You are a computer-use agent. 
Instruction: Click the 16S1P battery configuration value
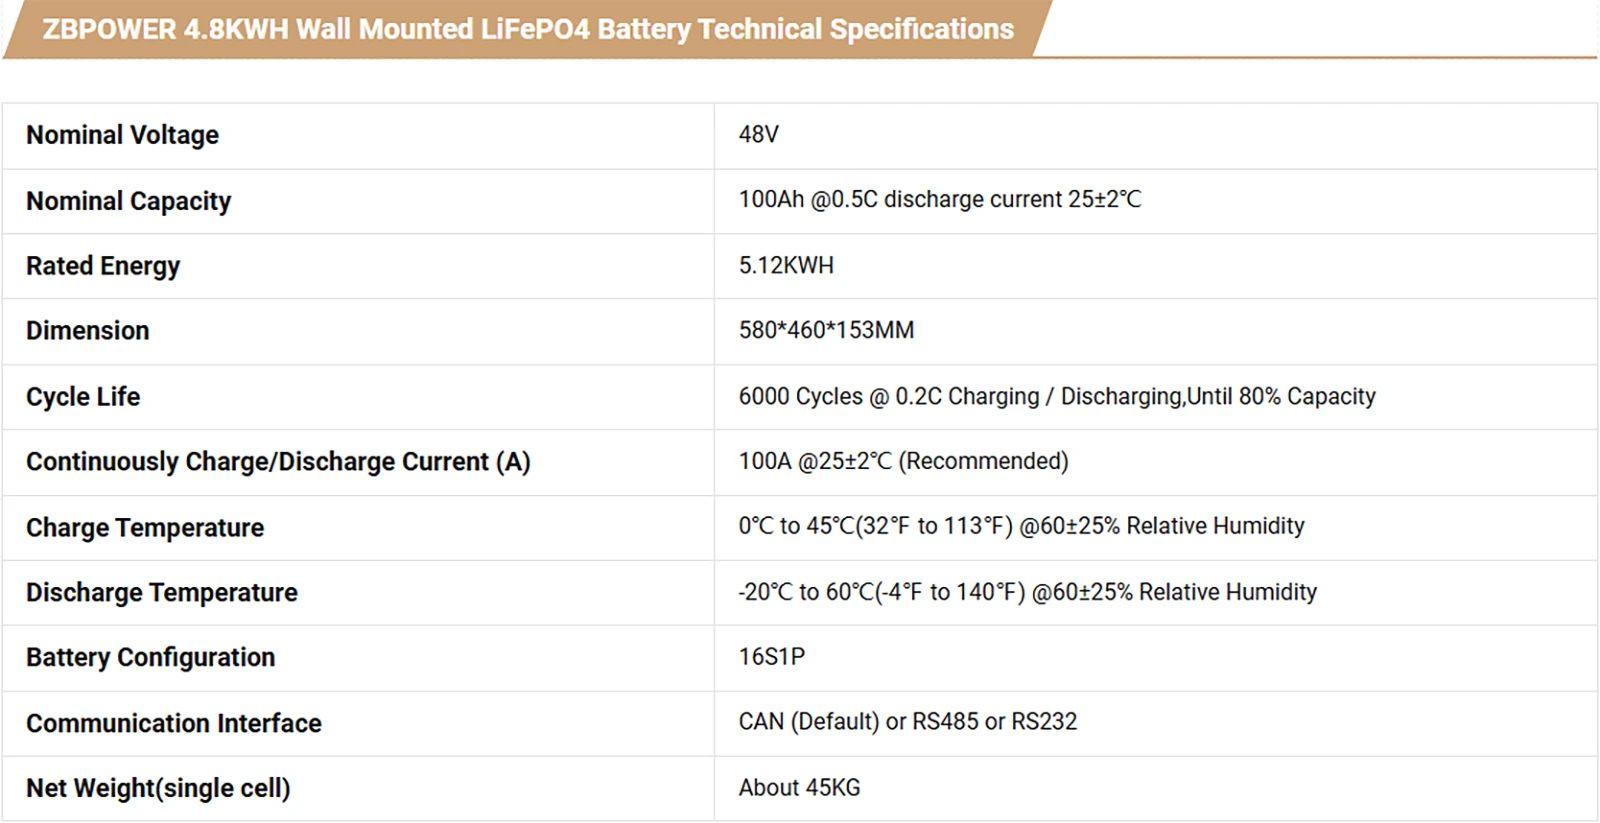(771, 657)
